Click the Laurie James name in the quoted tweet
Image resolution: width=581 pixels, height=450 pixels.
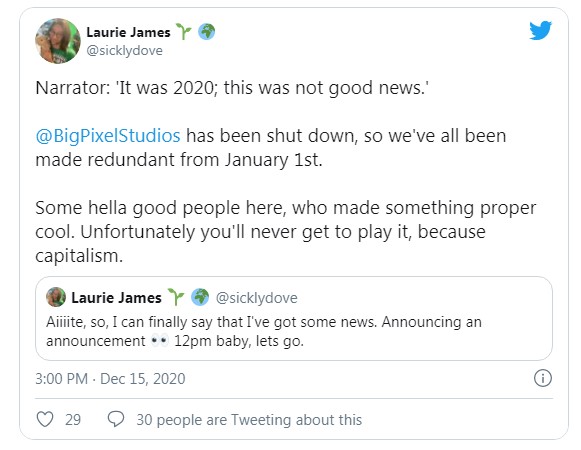[x=116, y=298]
